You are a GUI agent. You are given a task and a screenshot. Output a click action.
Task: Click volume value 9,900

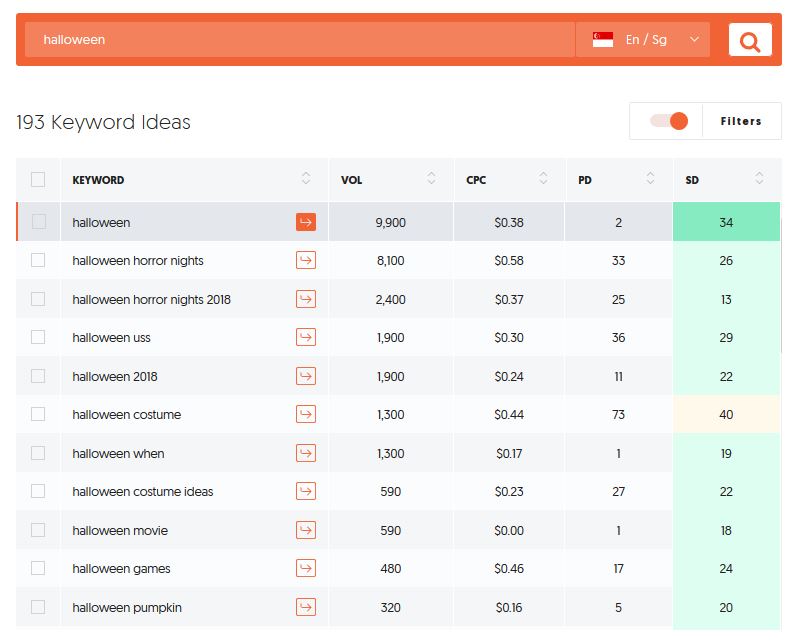[390, 223]
